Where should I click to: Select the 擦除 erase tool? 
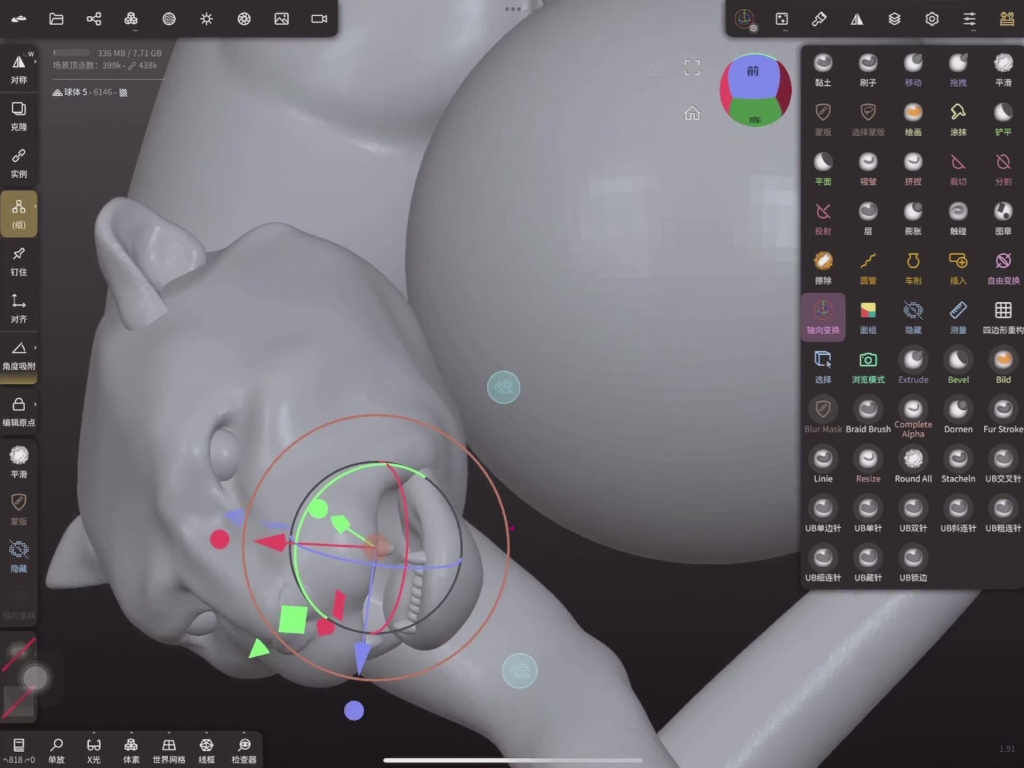[823, 268]
